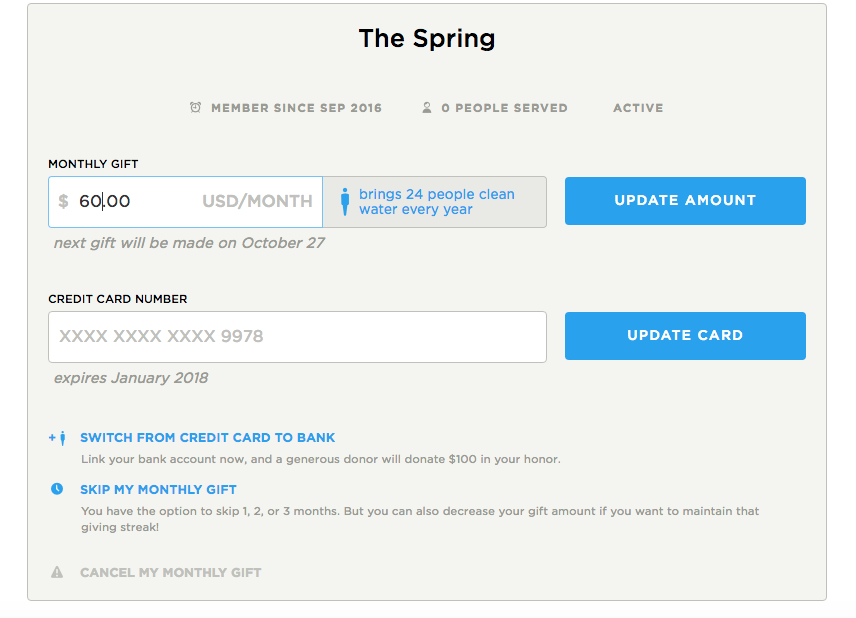Click the blue clock icon for skipping gift
Image resolution: width=856 pixels, height=618 pixels.
point(57,489)
